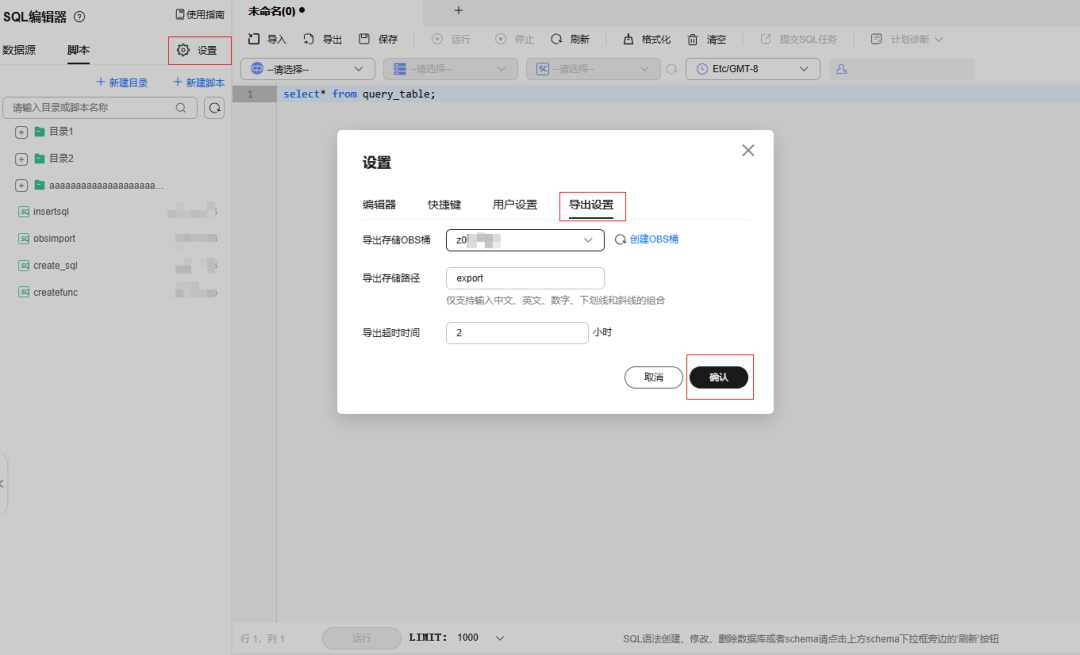Open the 使用指南 usage guide

pos(200,14)
